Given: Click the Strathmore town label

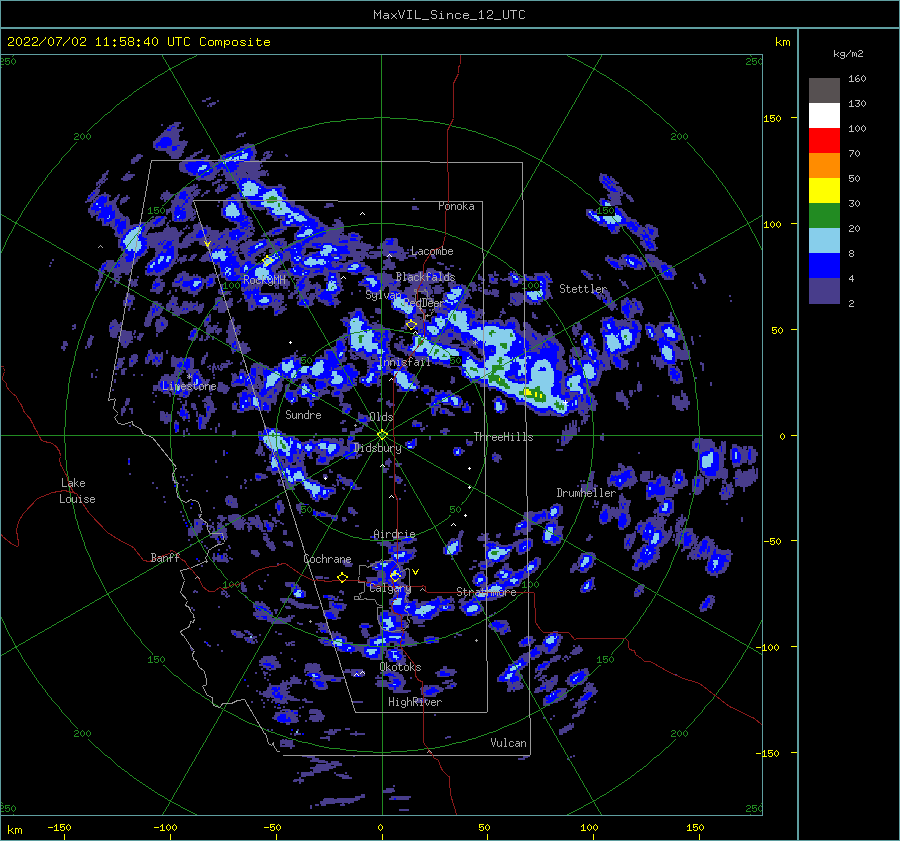Looking at the screenshot, I should click(x=486, y=591).
